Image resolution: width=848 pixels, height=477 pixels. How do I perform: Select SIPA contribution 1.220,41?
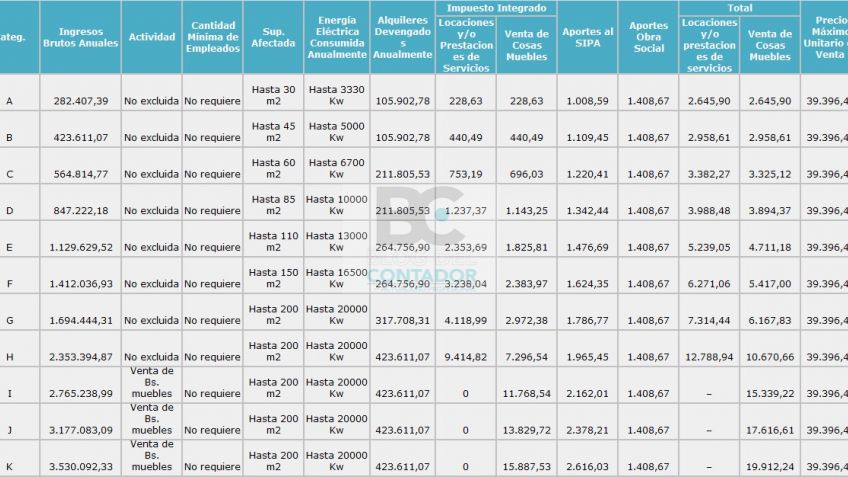point(587,174)
